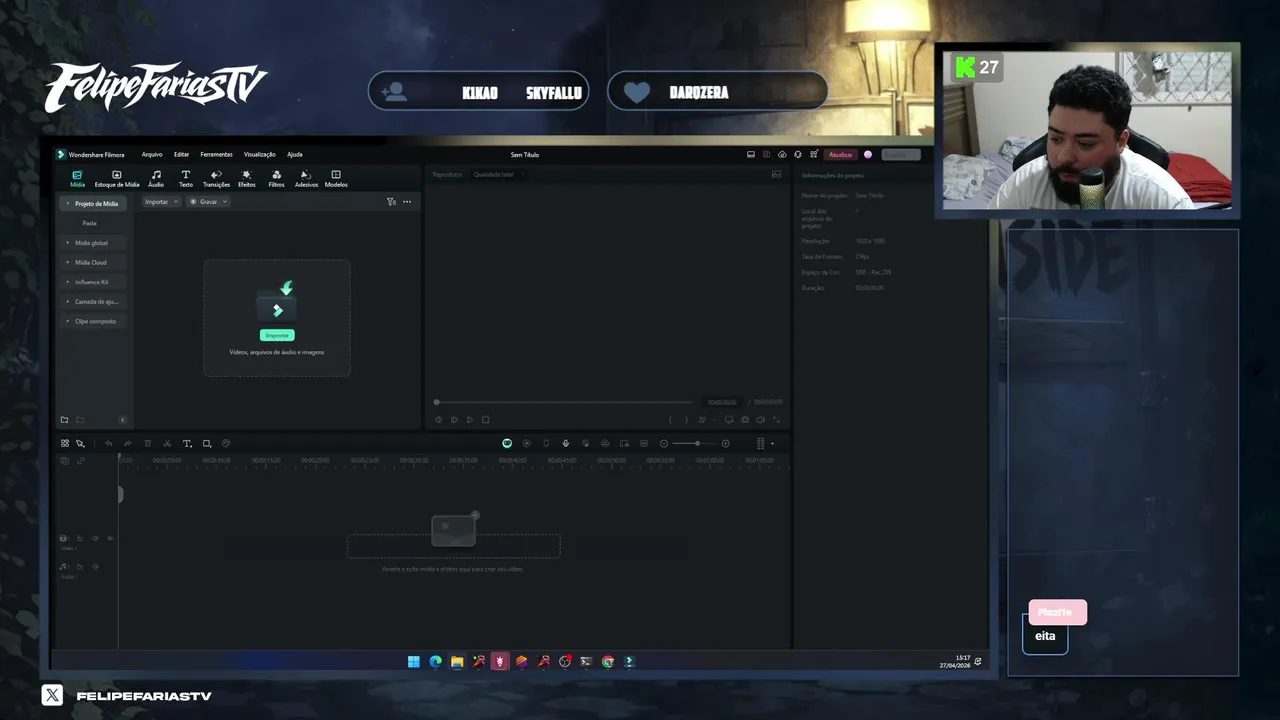Image resolution: width=1280 pixels, height=720 pixels.
Task: Collapse the media sidebar panel
Action: tap(123, 420)
